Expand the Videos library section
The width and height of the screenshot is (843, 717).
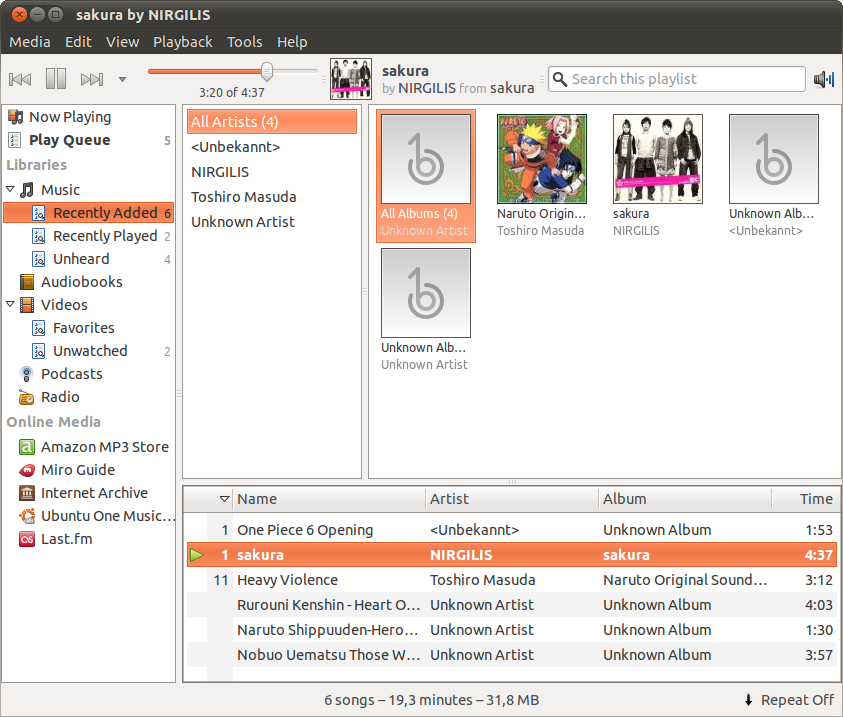10,304
